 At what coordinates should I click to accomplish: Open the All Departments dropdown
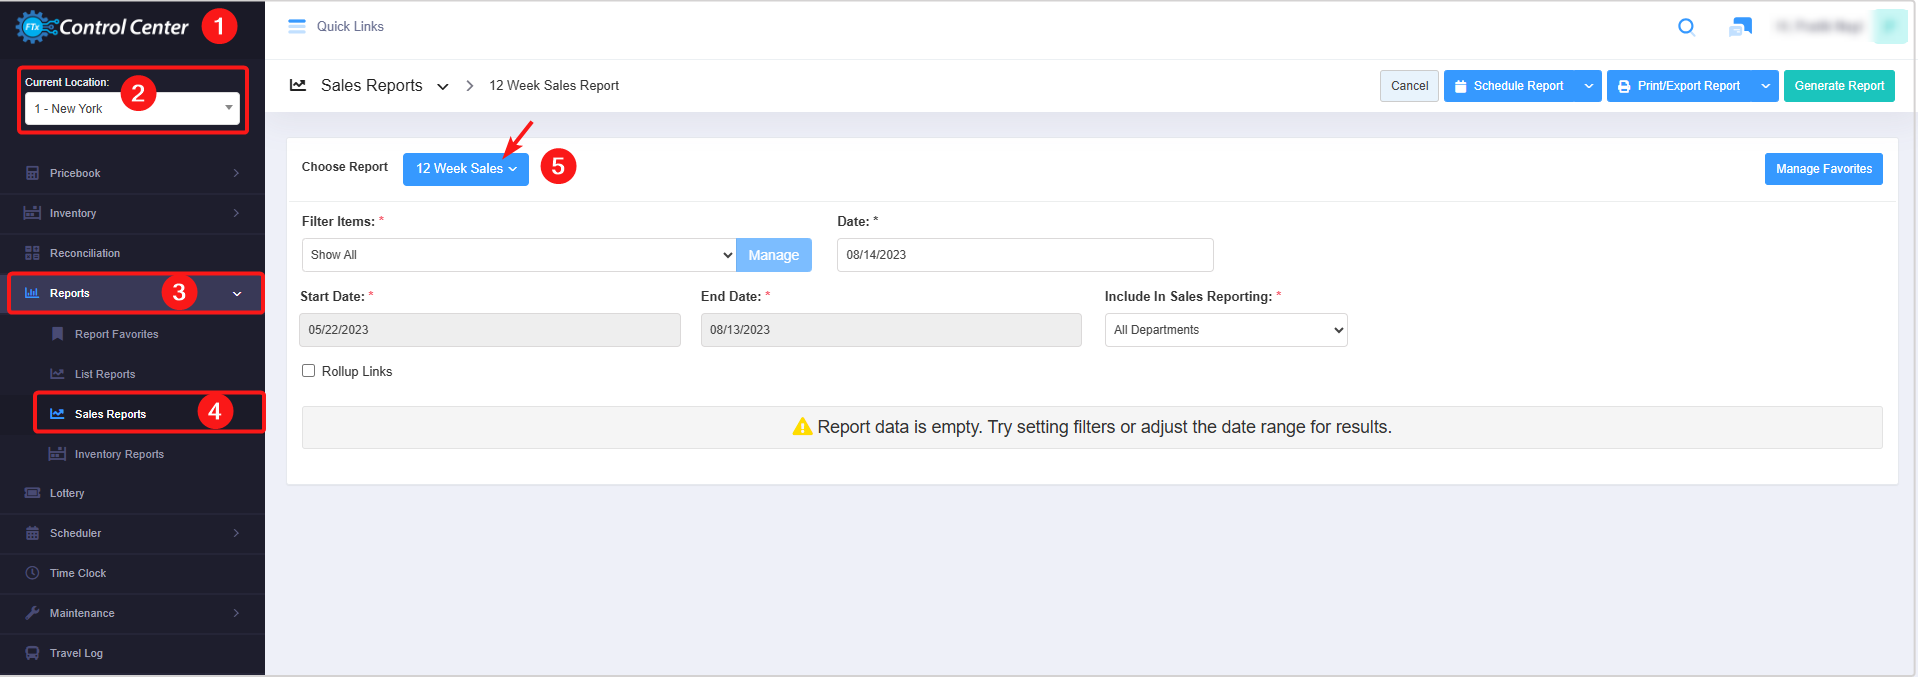click(1225, 330)
